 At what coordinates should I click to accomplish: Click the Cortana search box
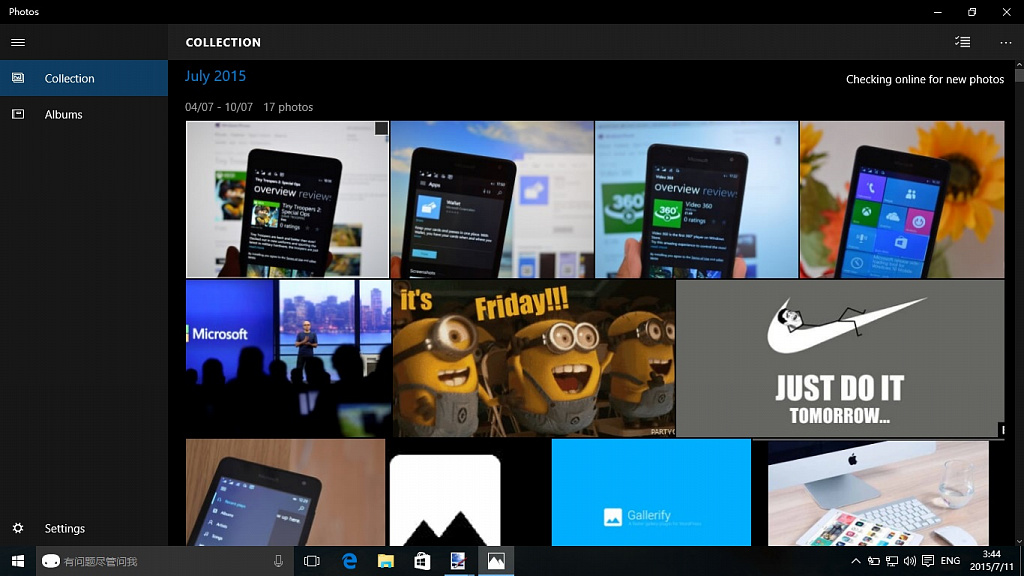(x=163, y=561)
